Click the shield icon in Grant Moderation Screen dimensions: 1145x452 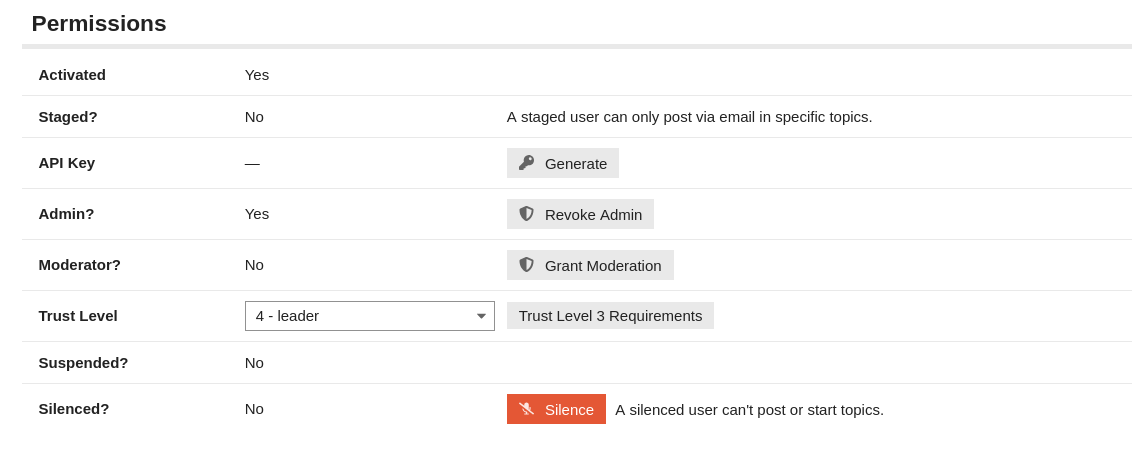pyautogui.click(x=526, y=265)
